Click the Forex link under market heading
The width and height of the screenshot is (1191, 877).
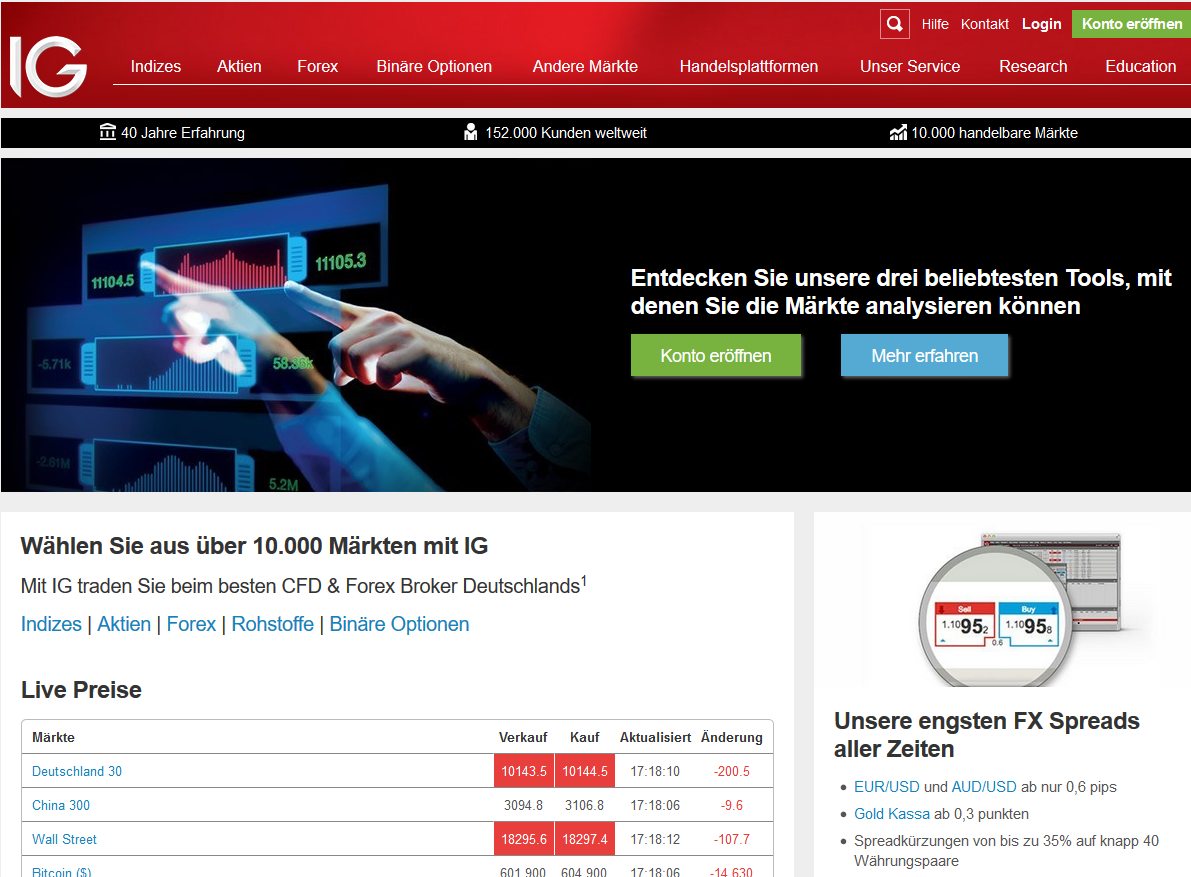(x=191, y=624)
